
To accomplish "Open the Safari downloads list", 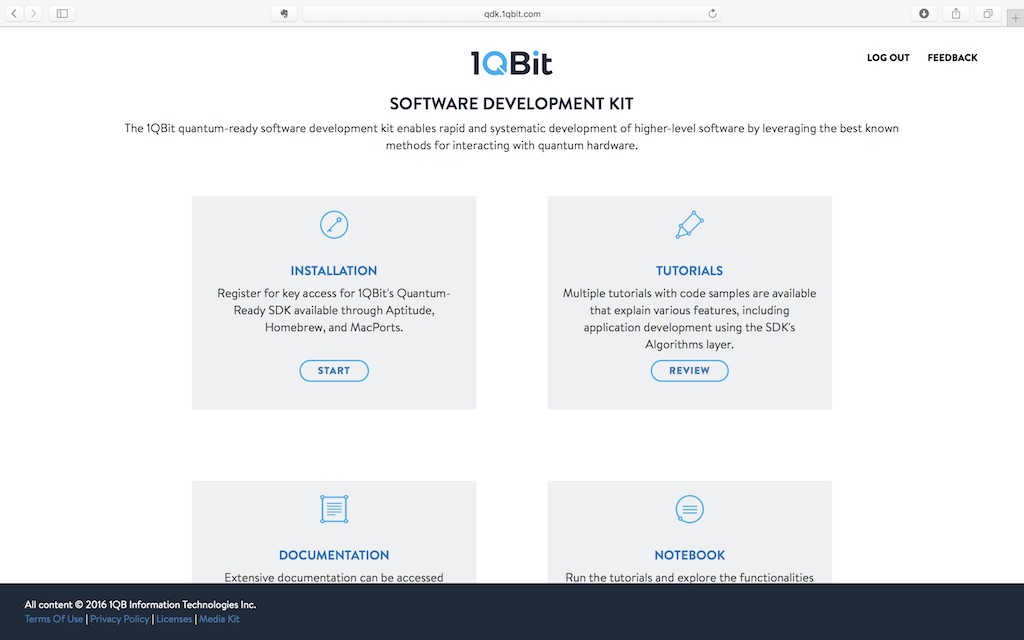I will [924, 14].
